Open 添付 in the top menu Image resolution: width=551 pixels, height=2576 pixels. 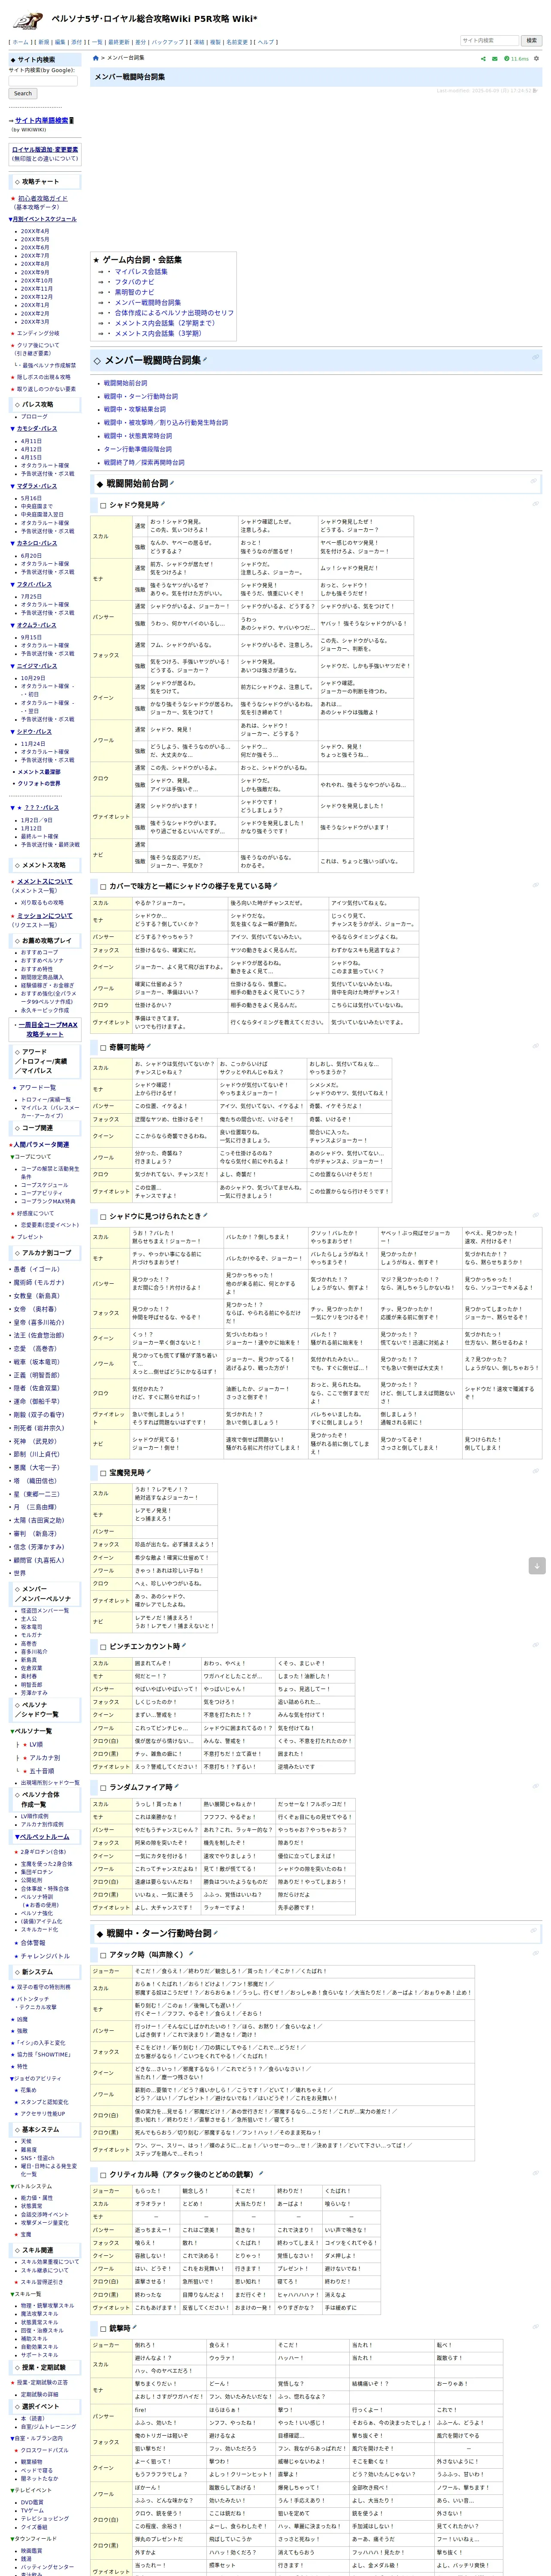tap(77, 42)
